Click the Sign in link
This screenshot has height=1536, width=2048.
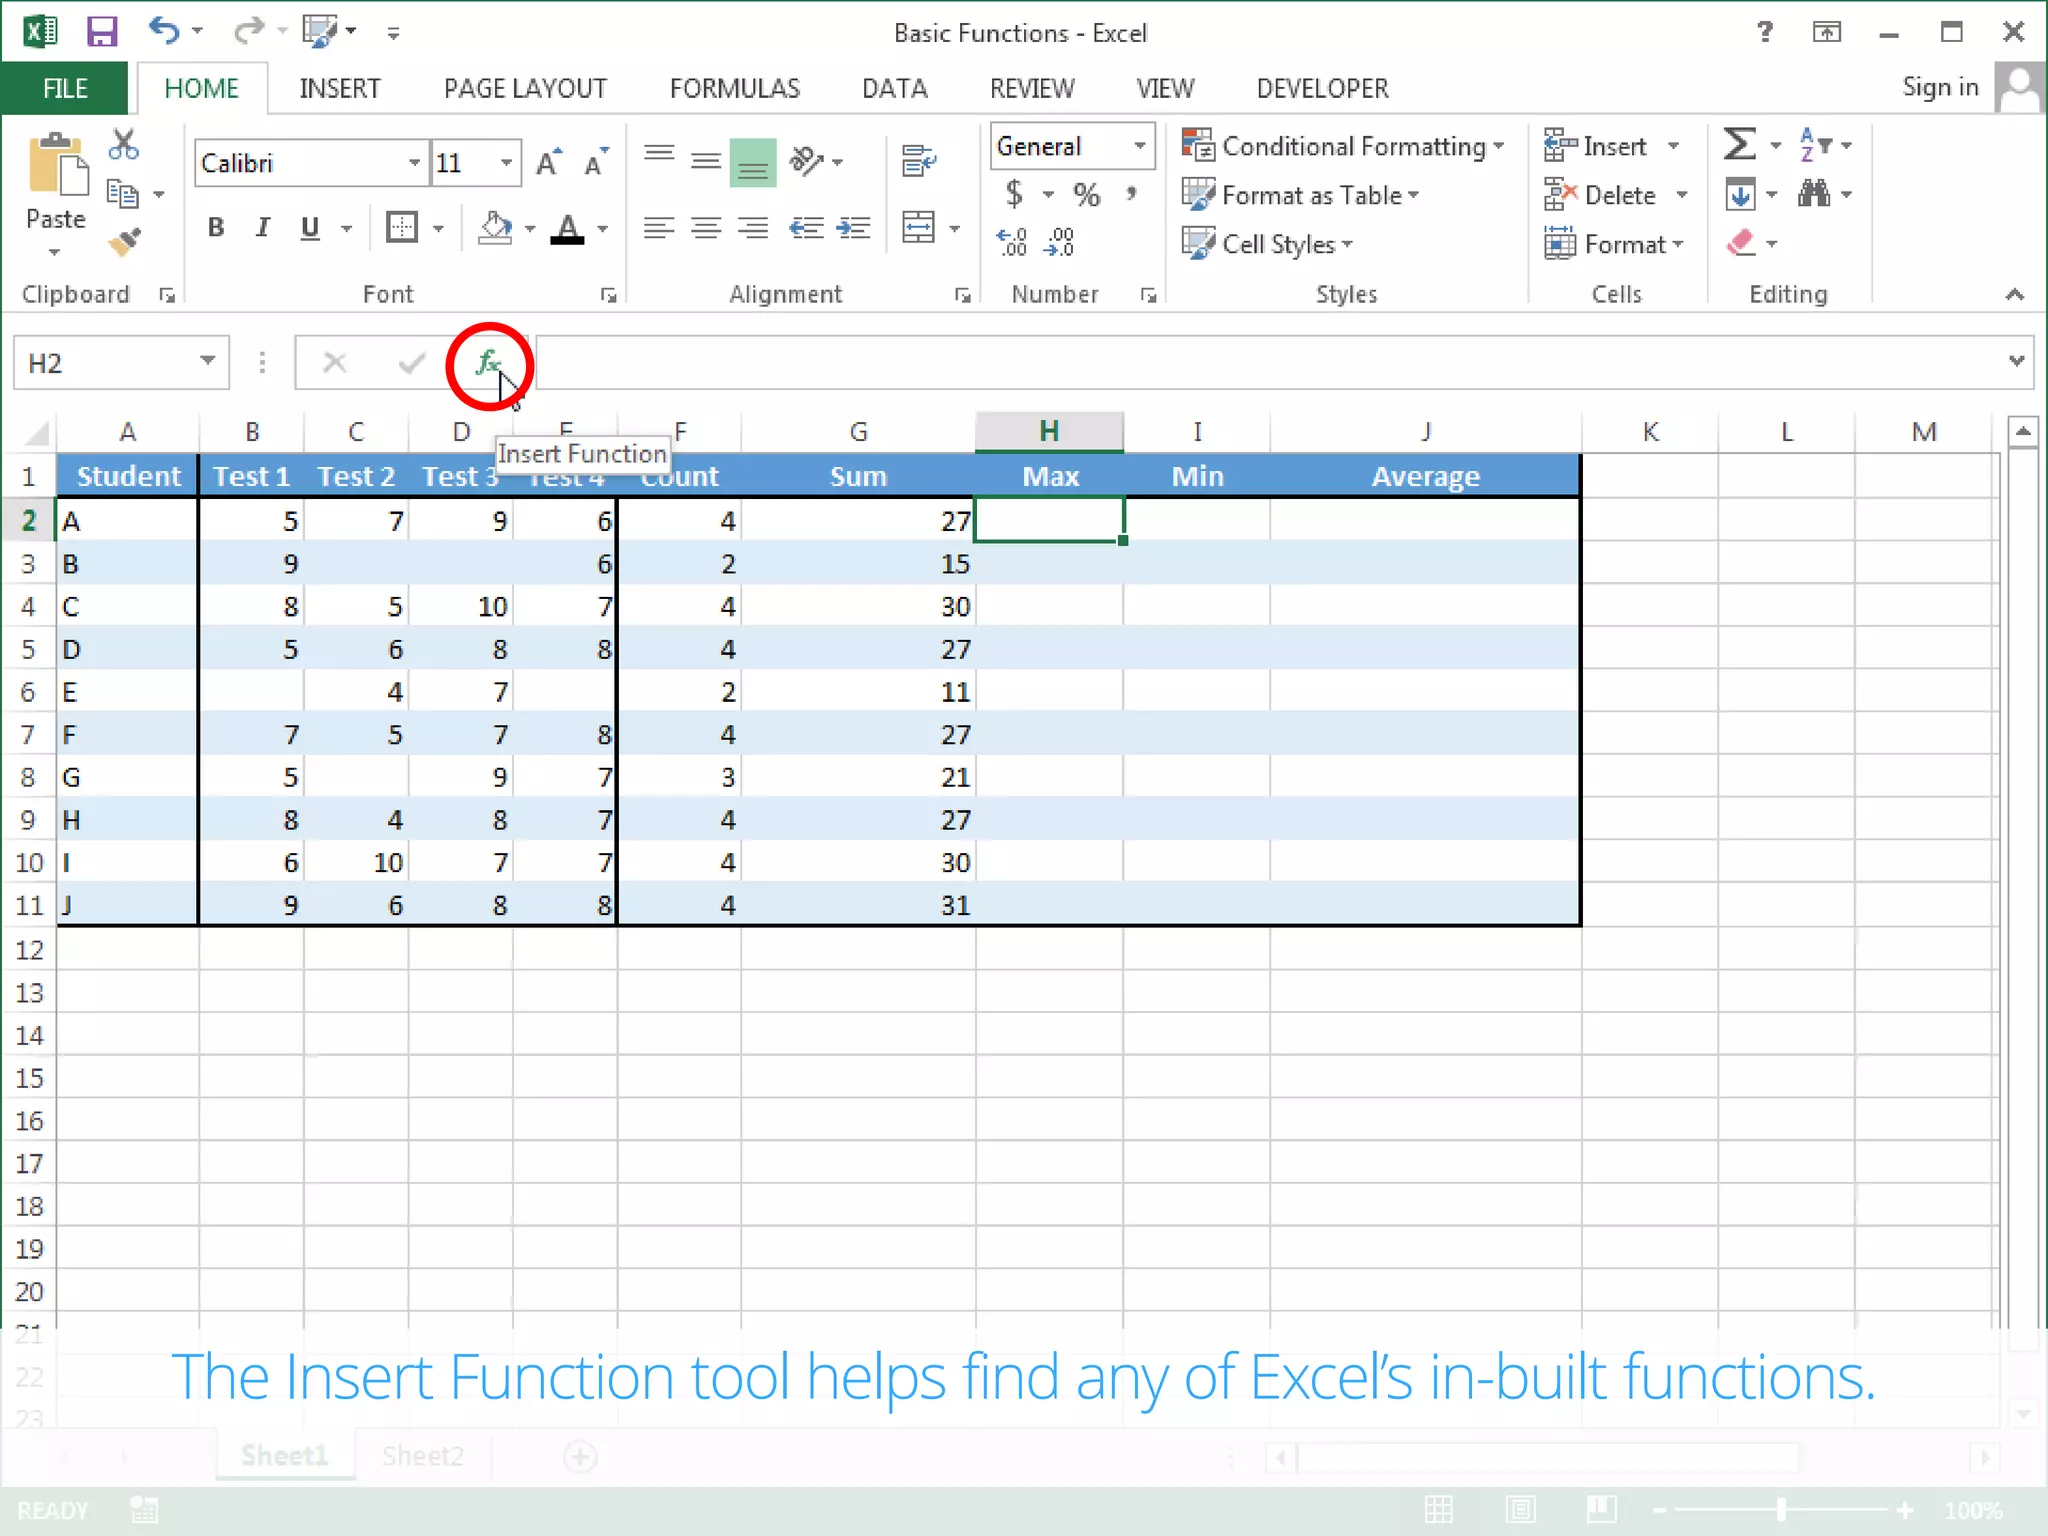1940,87
